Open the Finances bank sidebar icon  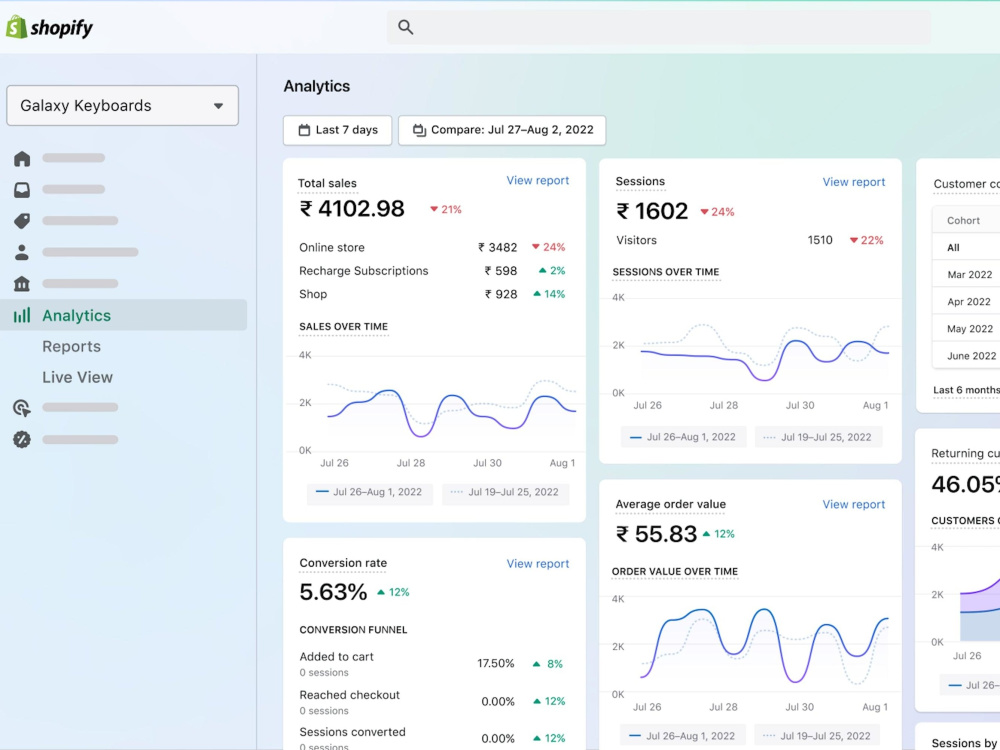coord(22,283)
